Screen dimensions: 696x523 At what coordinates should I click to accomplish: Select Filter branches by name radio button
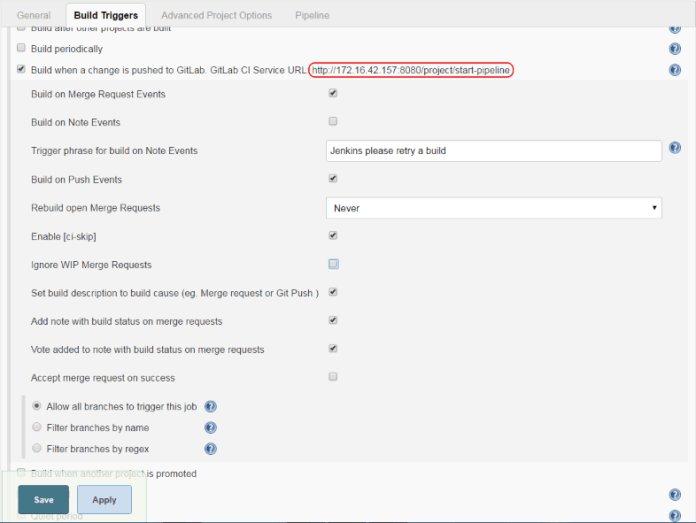tap(37, 427)
